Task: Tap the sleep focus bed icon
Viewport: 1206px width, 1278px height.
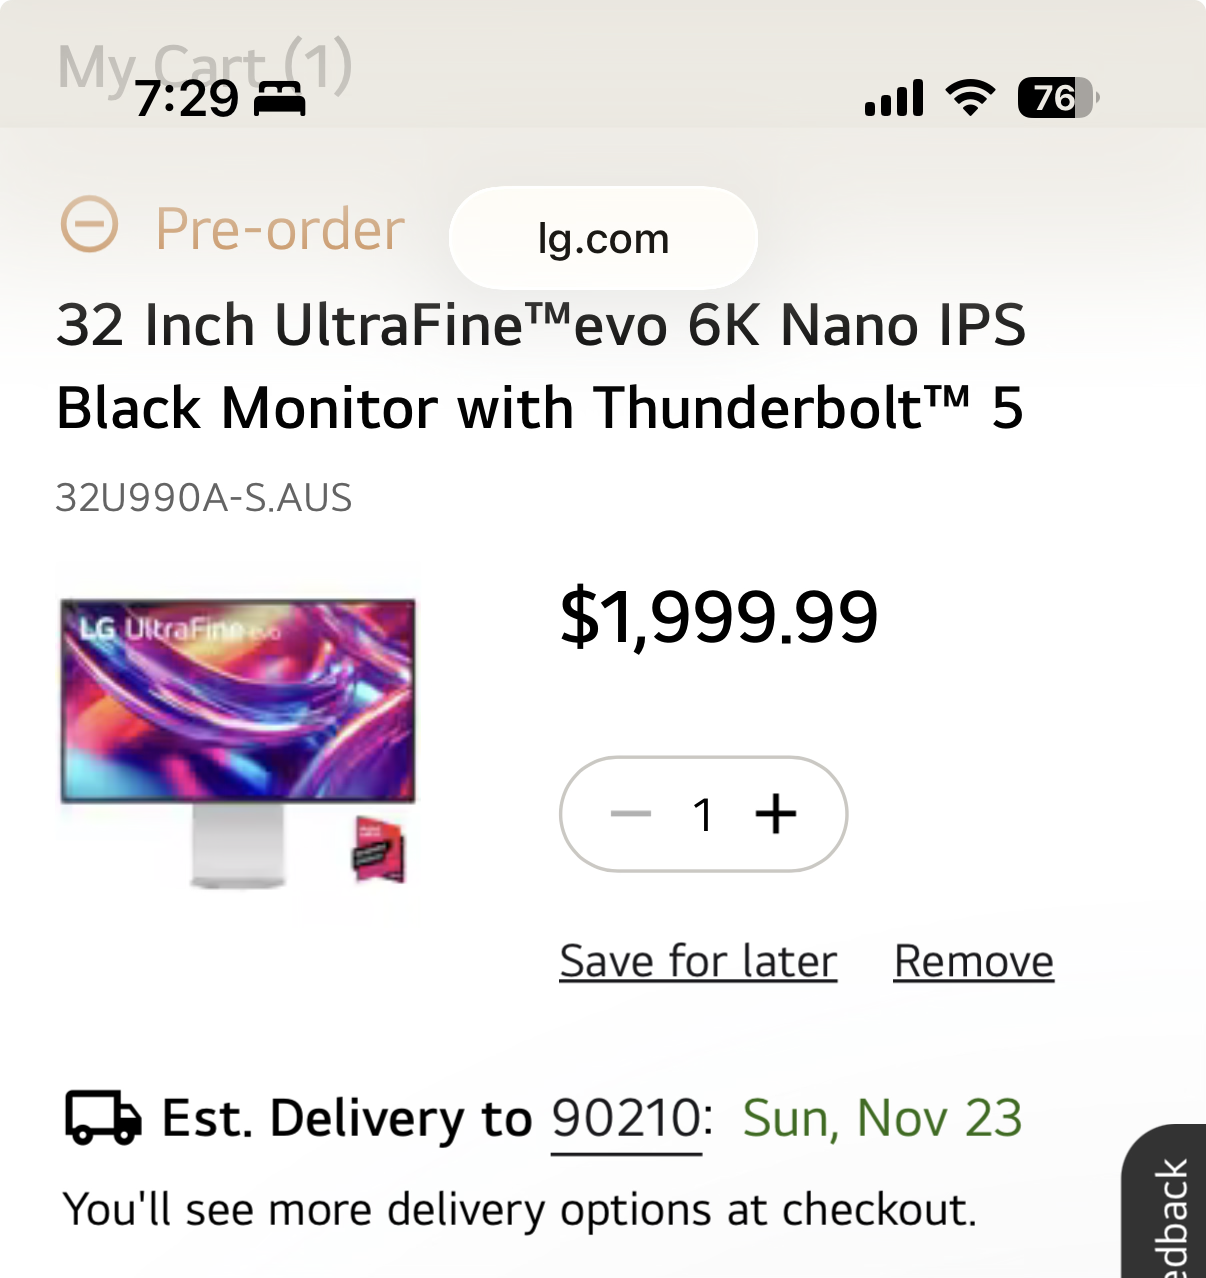Action: click(x=279, y=99)
